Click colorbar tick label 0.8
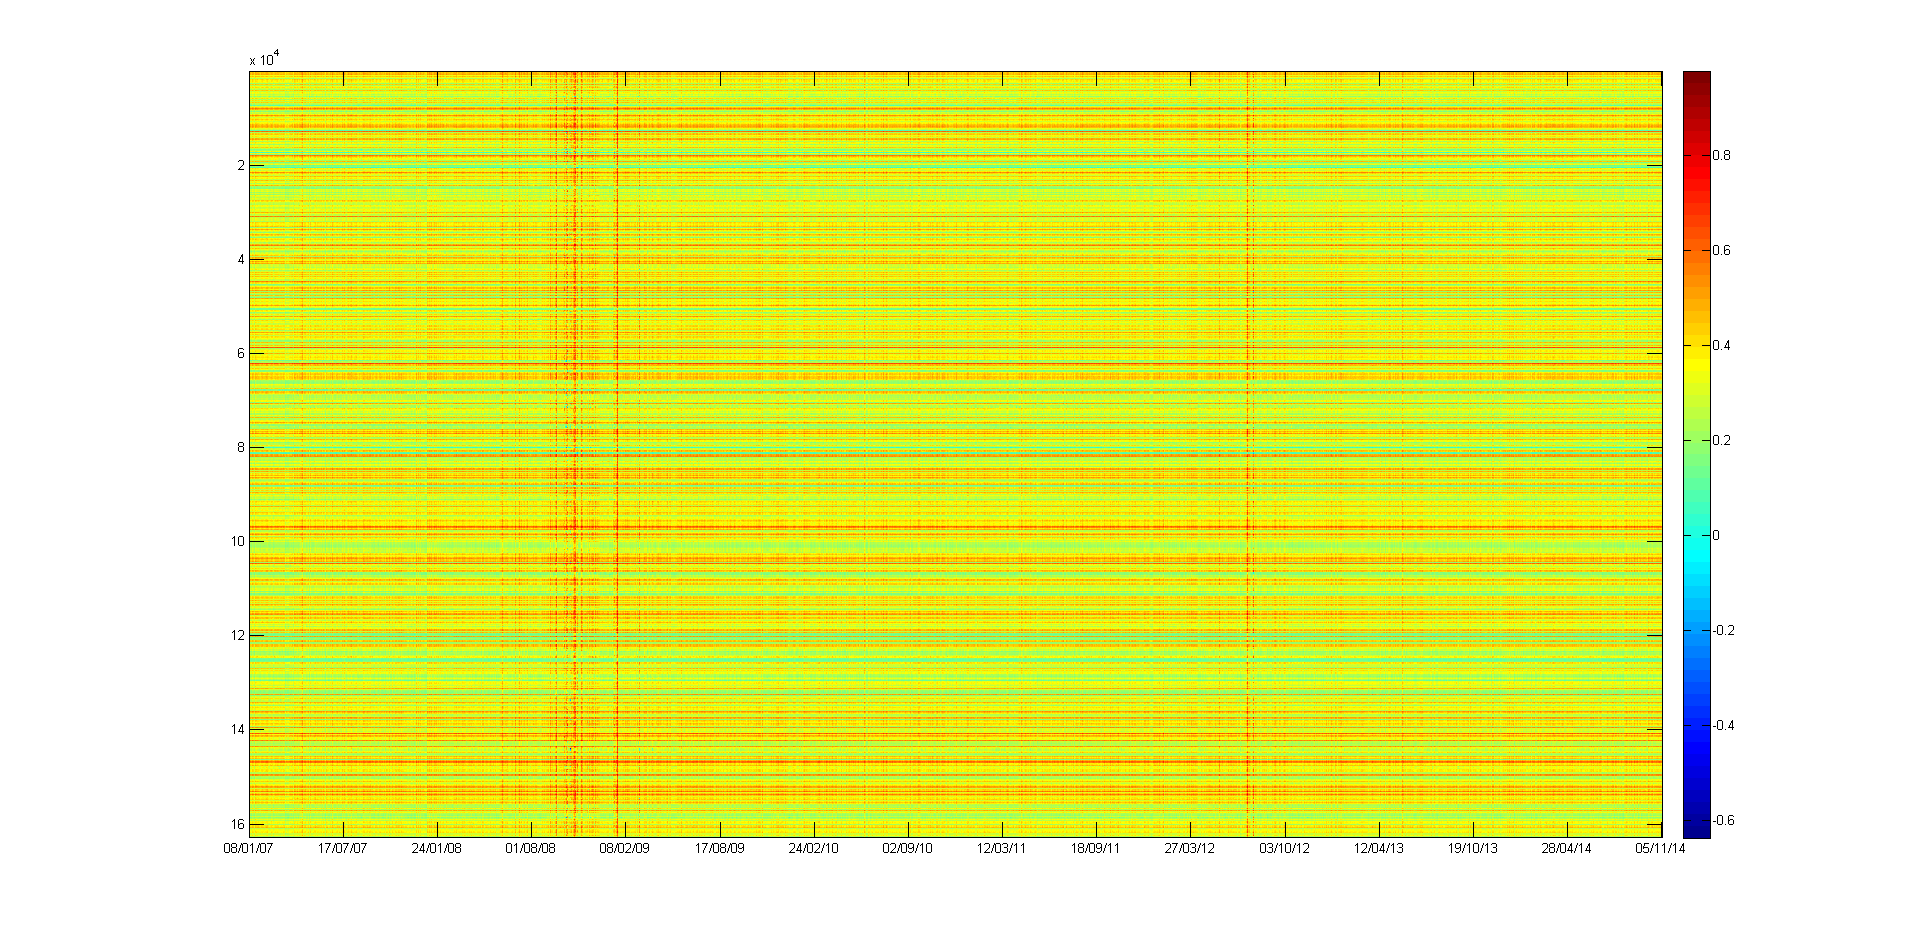The height and width of the screenshot is (940, 1913). click(x=1722, y=156)
